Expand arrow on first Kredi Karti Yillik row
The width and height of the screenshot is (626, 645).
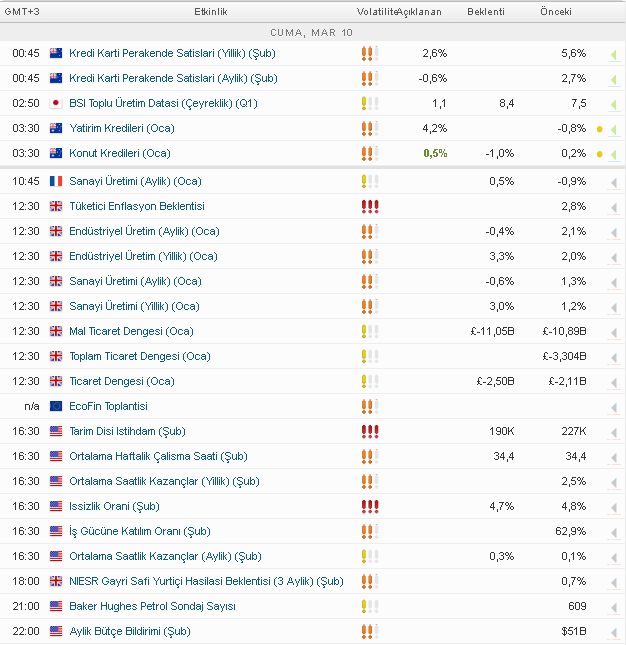612,54
